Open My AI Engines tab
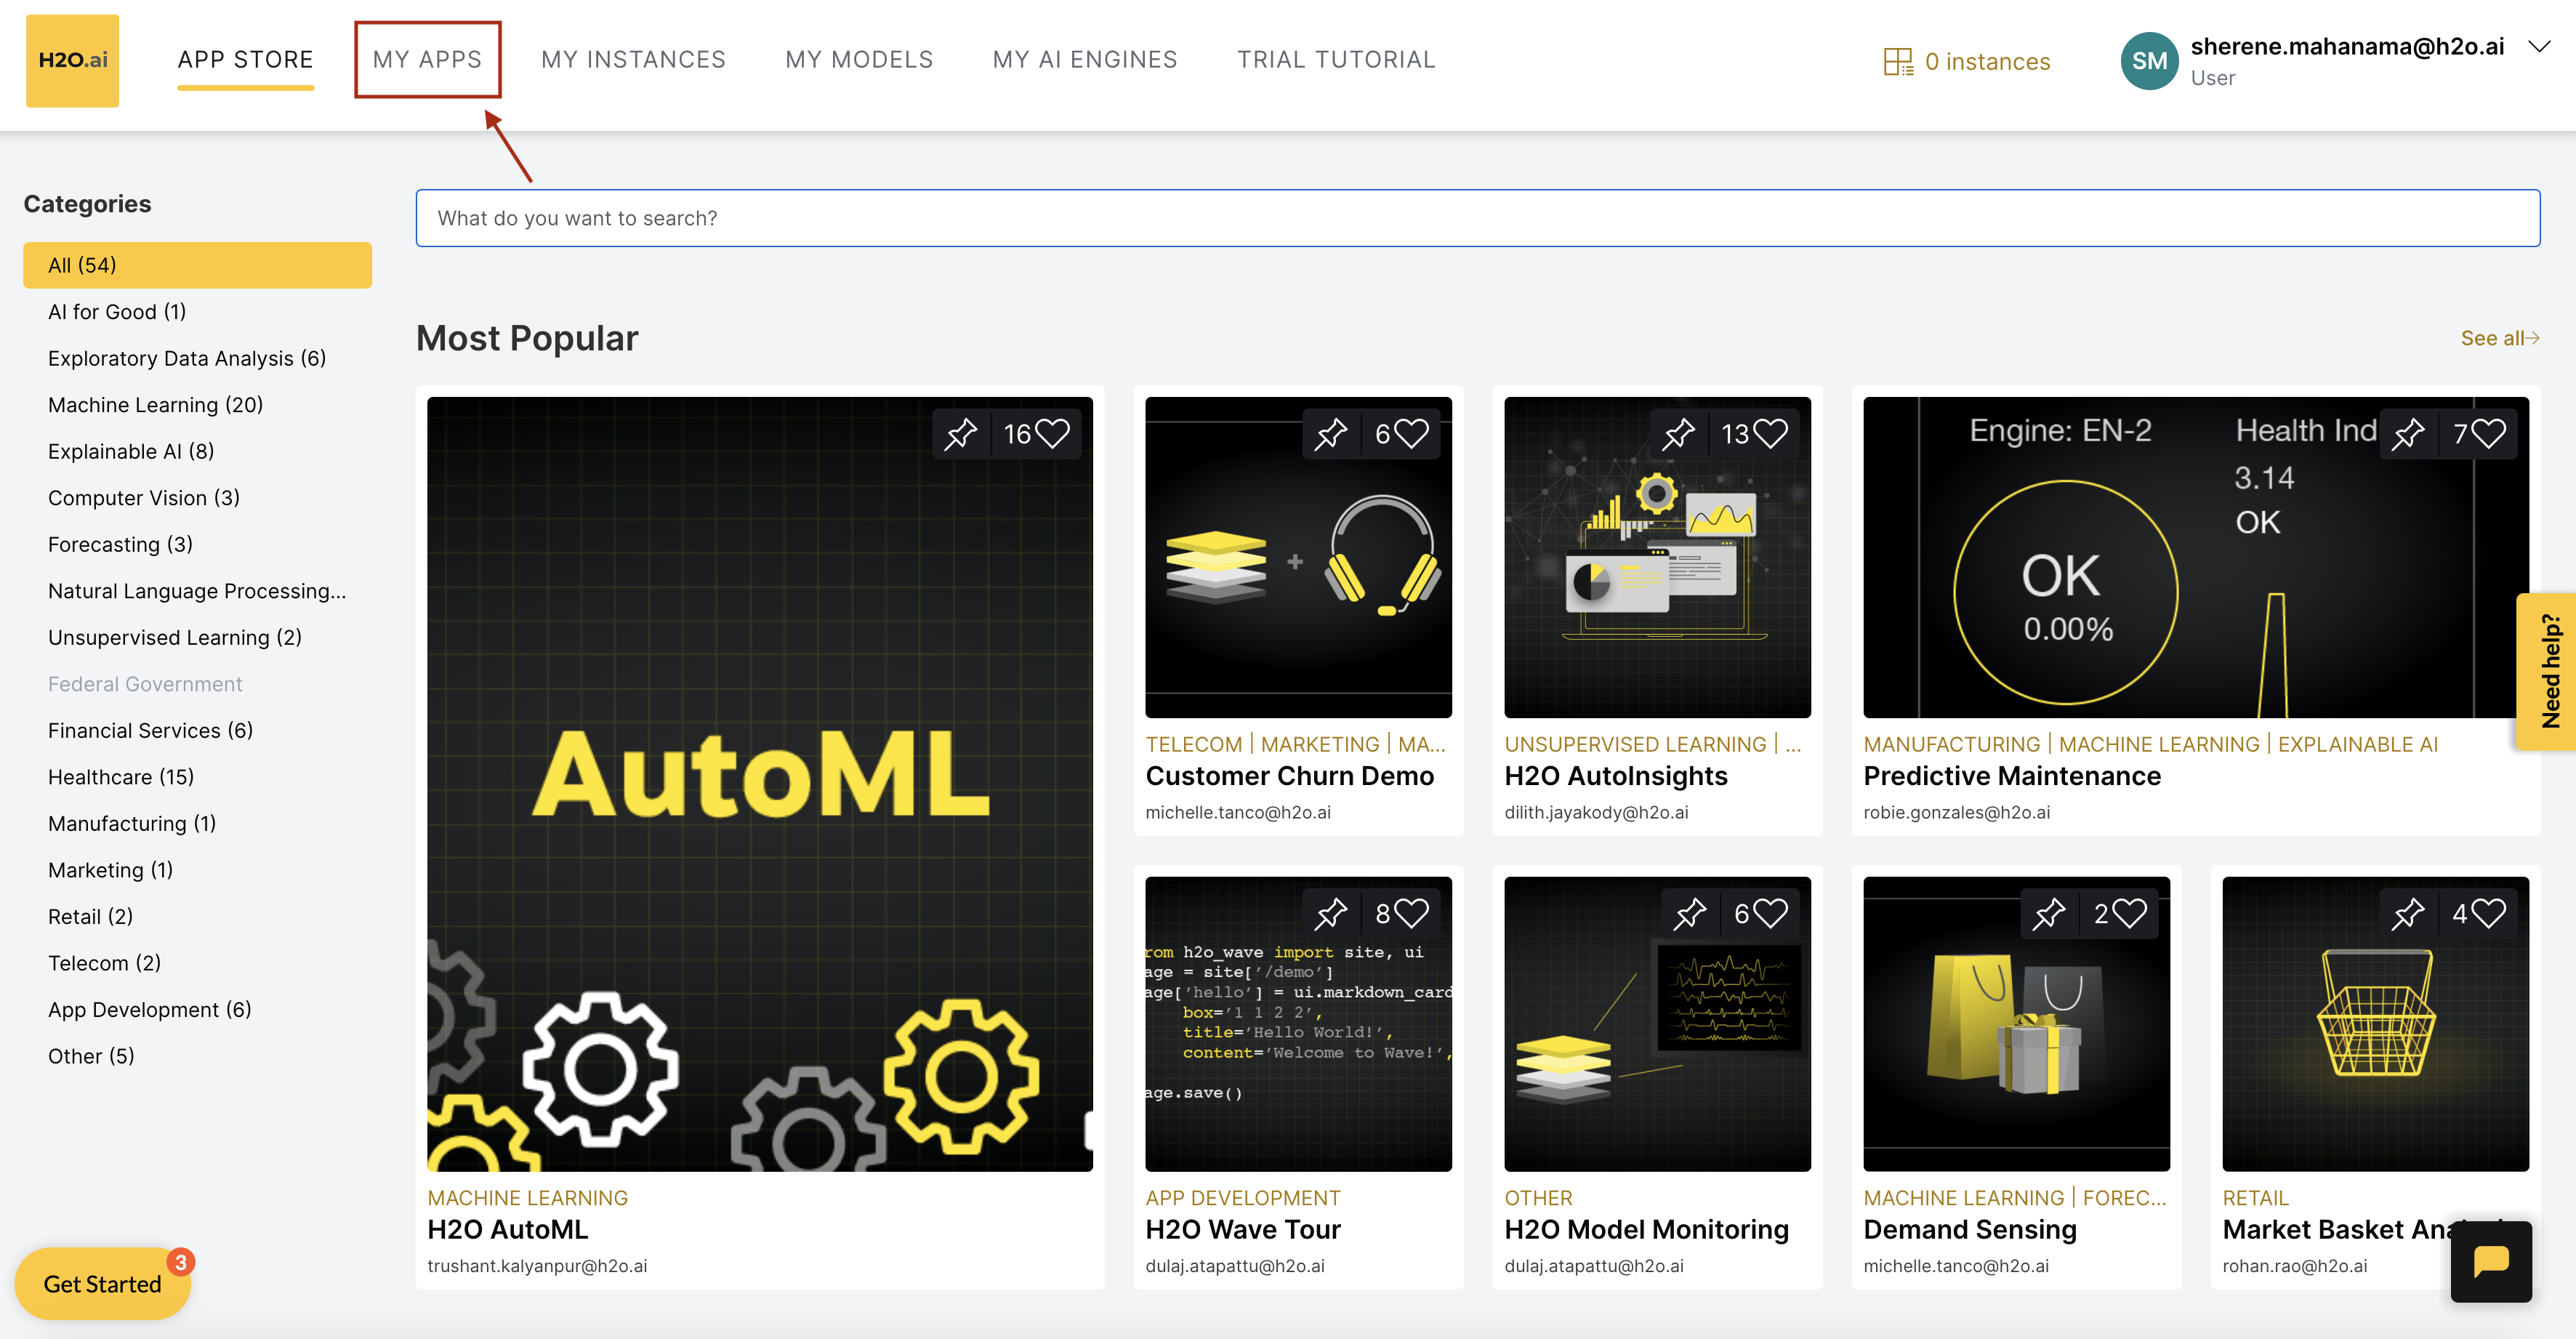This screenshot has height=1339, width=2576. pos(1085,60)
